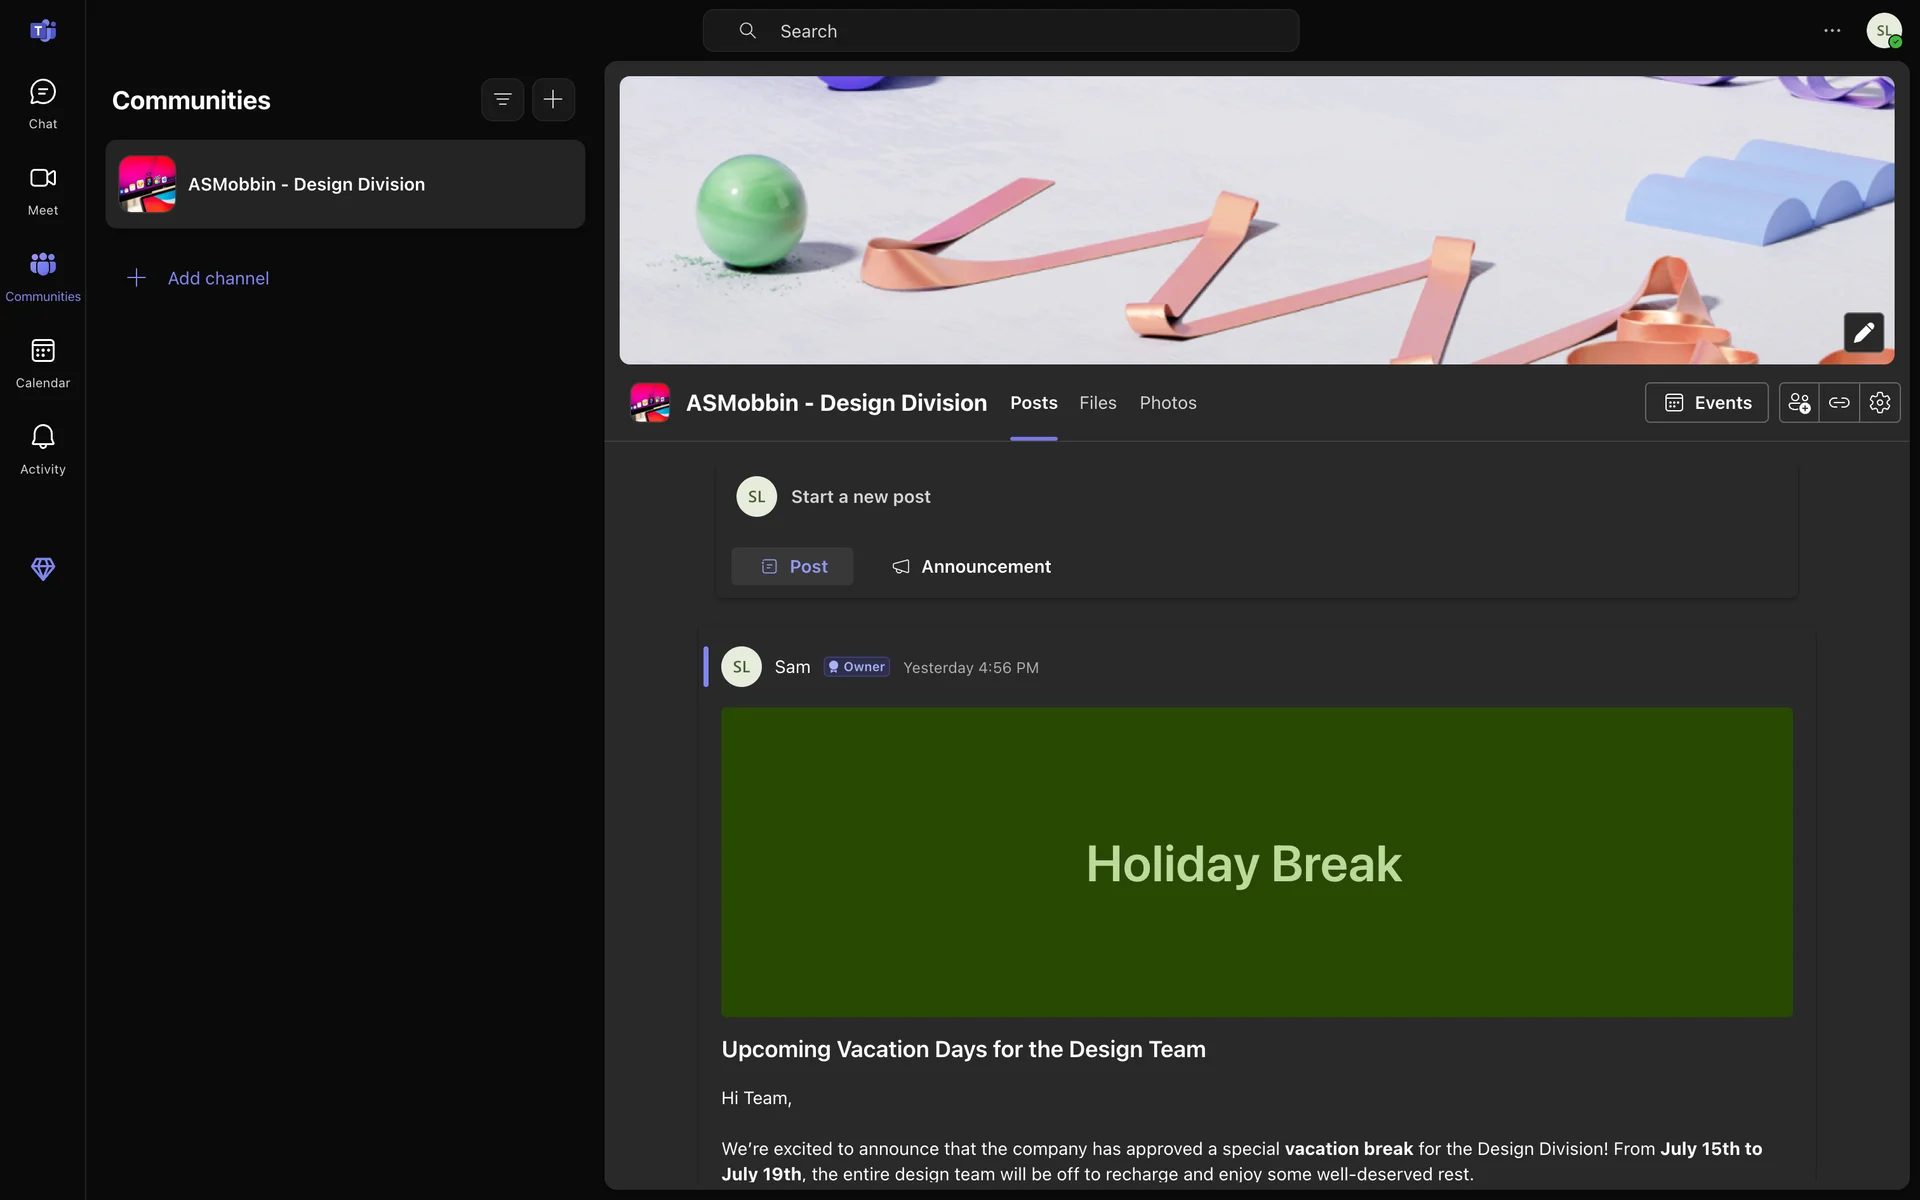The image size is (1920, 1200).
Task: Click the filter communities icon
Action: [x=502, y=99]
